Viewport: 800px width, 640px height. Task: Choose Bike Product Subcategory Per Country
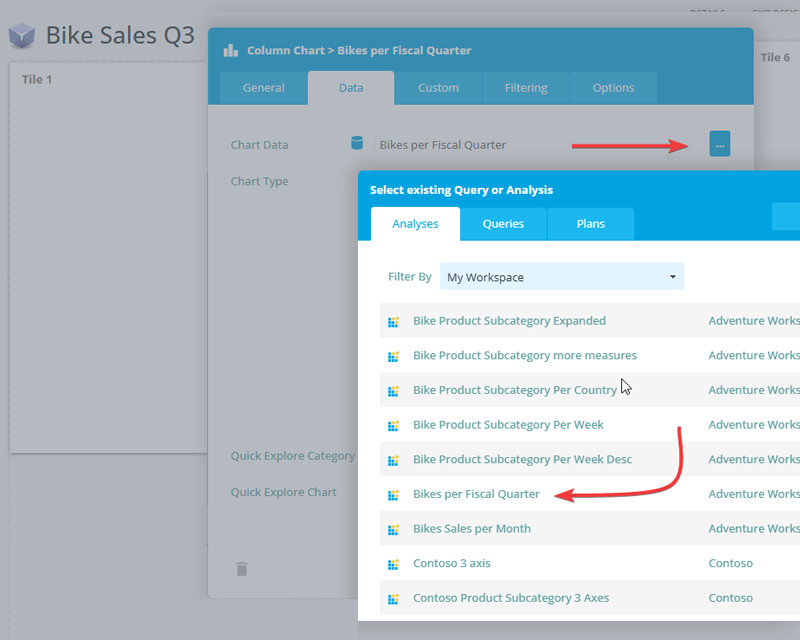tap(514, 390)
